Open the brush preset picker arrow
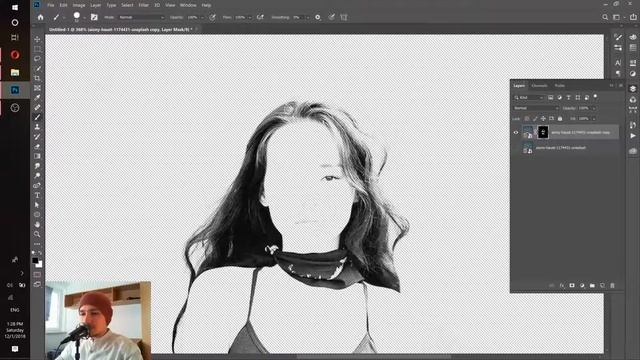 (x=84, y=18)
